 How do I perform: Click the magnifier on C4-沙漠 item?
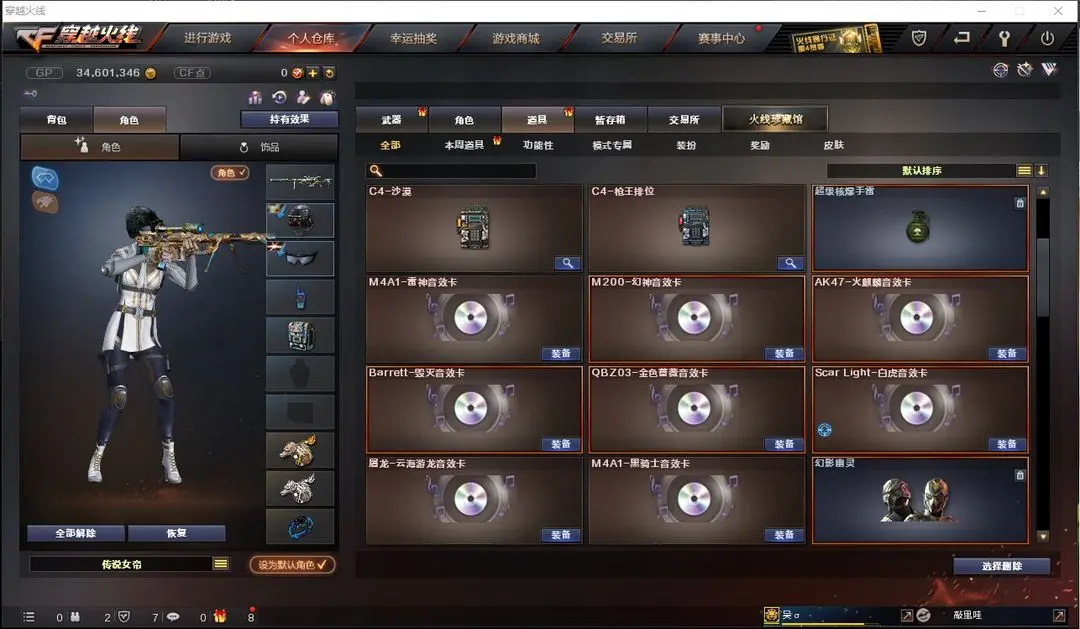pos(568,263)
